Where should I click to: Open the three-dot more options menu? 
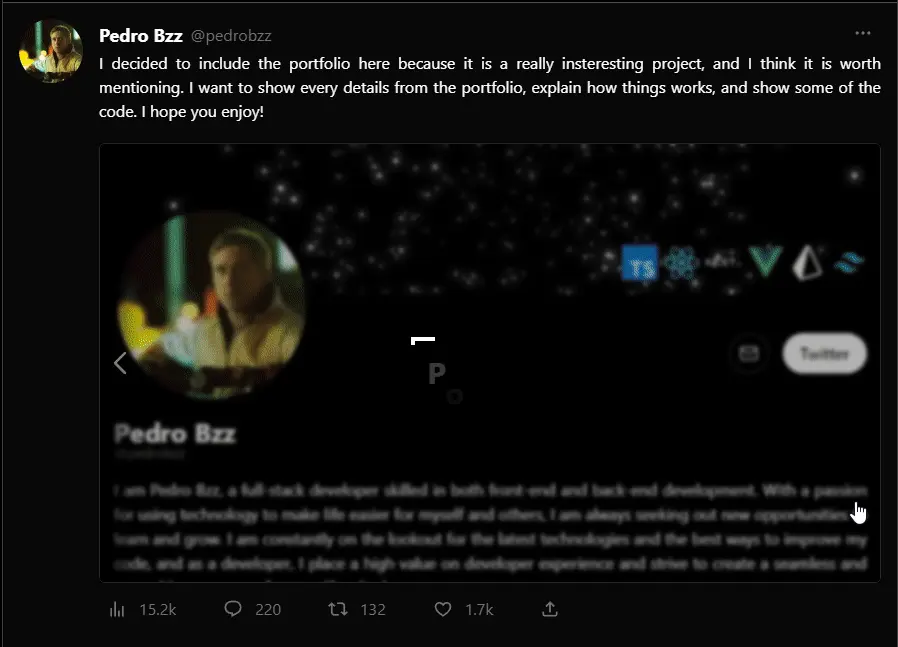(x=862, y=33)
